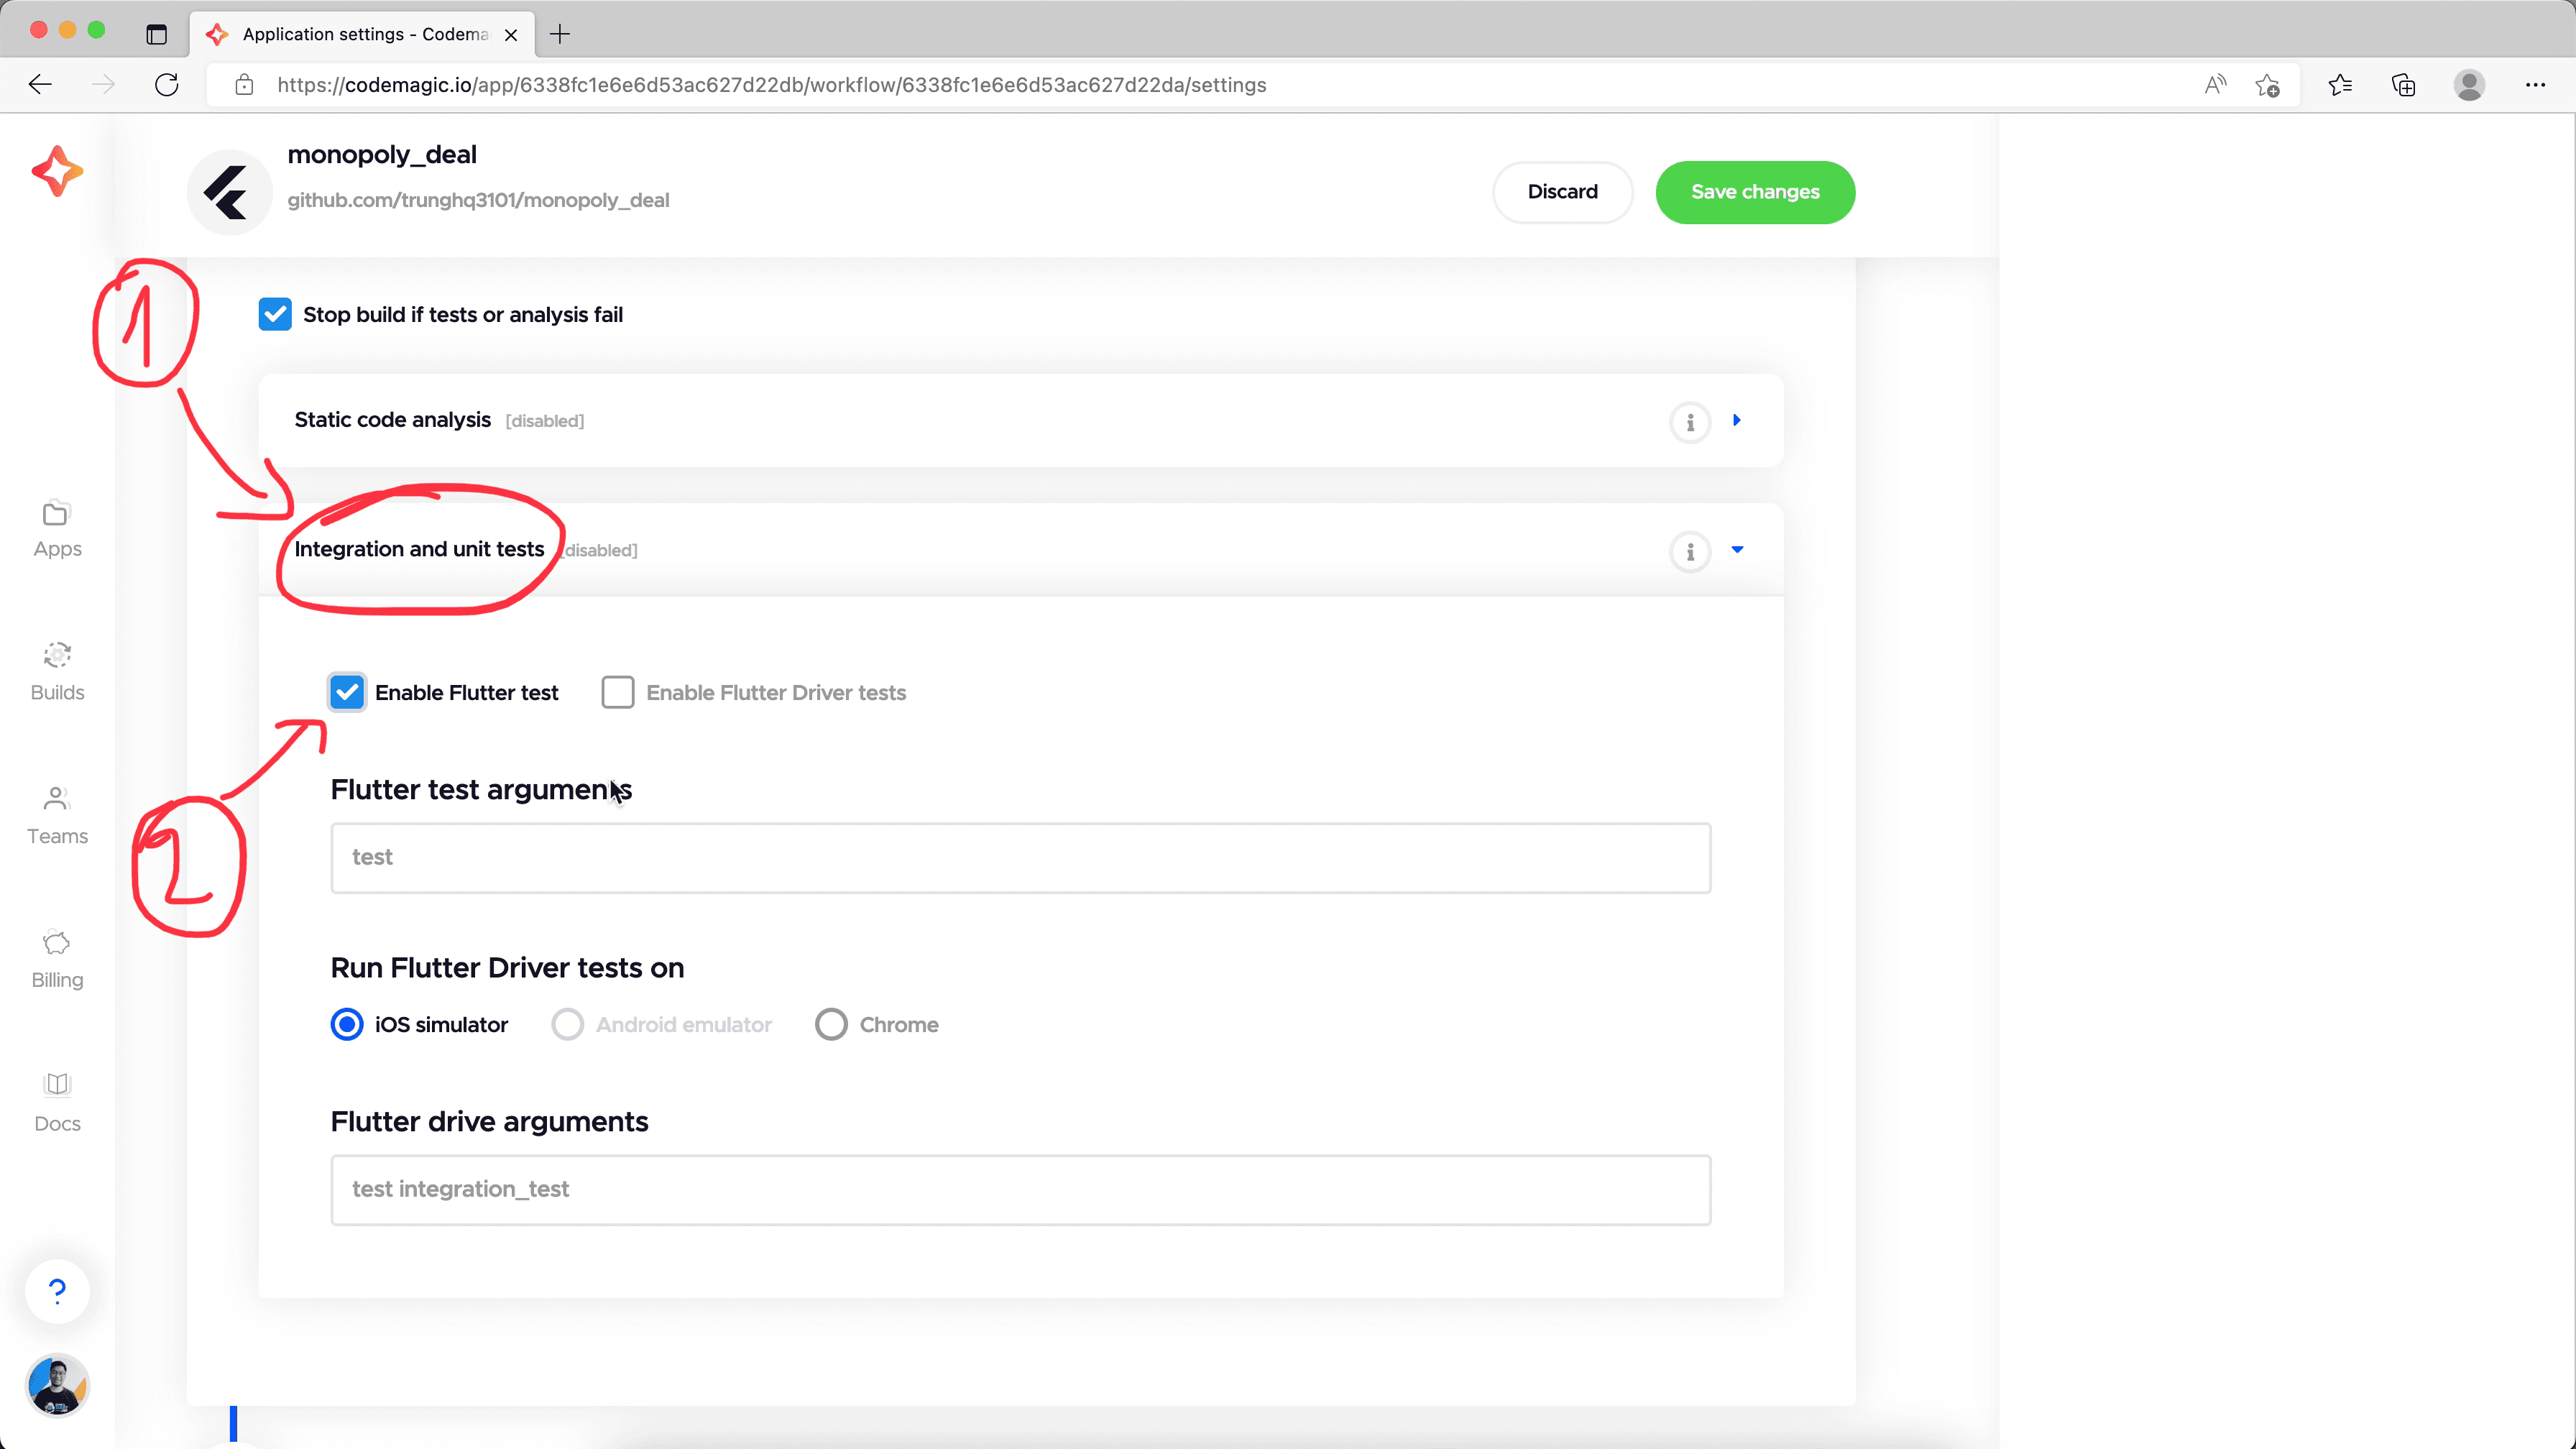Focus the Flutter drive arguments field

coord(1020,1190)
